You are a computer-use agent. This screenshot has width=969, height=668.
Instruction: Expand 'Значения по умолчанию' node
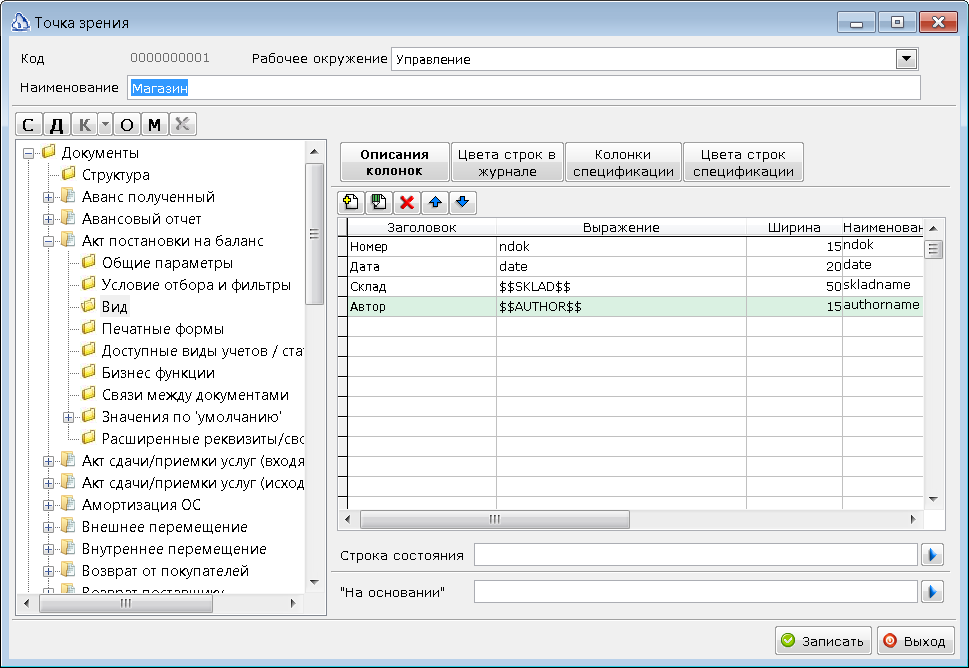[x=69, y=417]
